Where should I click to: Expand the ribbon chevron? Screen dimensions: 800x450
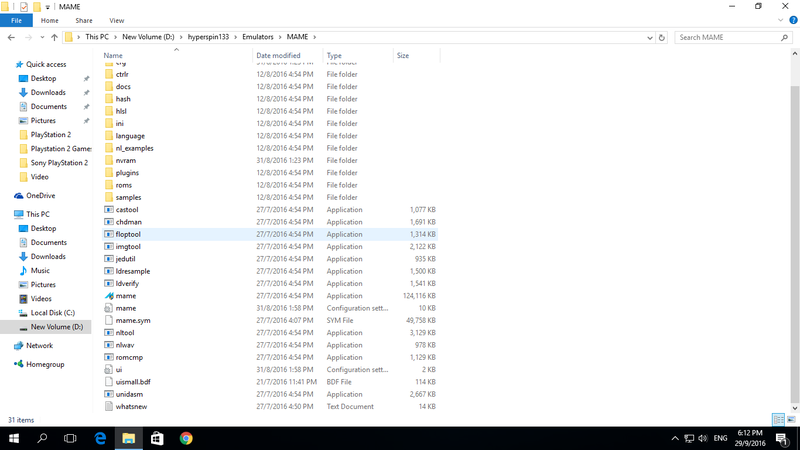click(780, 20)
